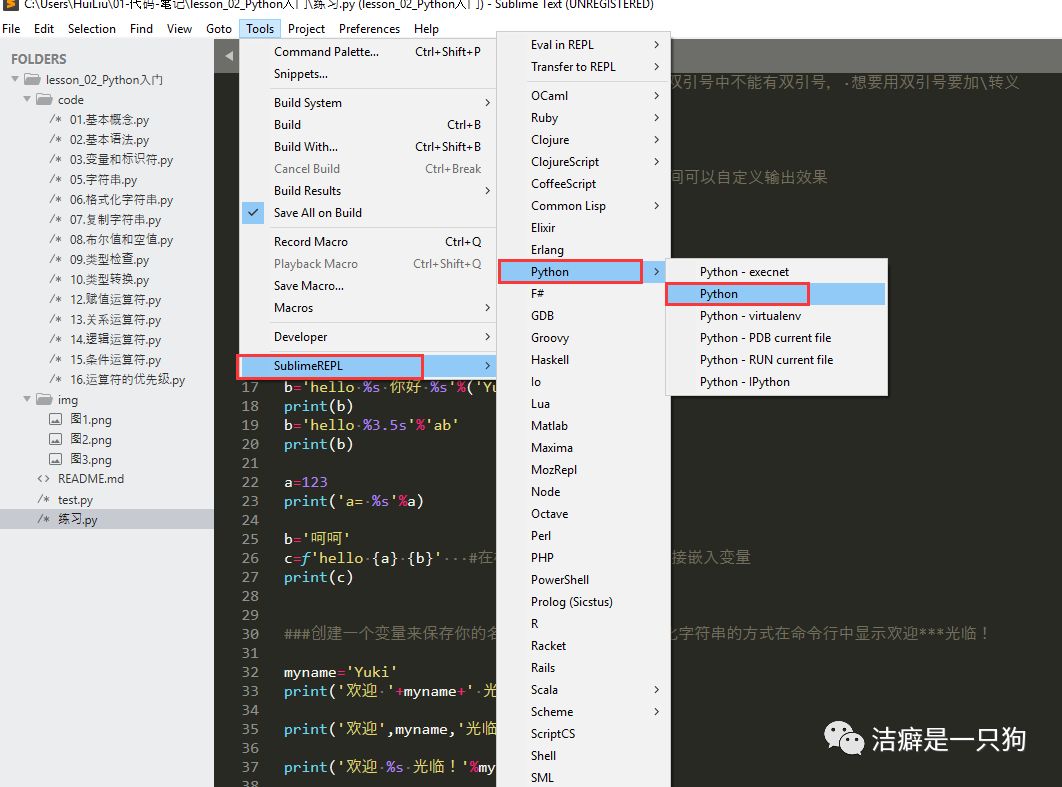This screenshot has width=1062, height=787.
Task: Choose Build With... option
Action: pos(368,146)
